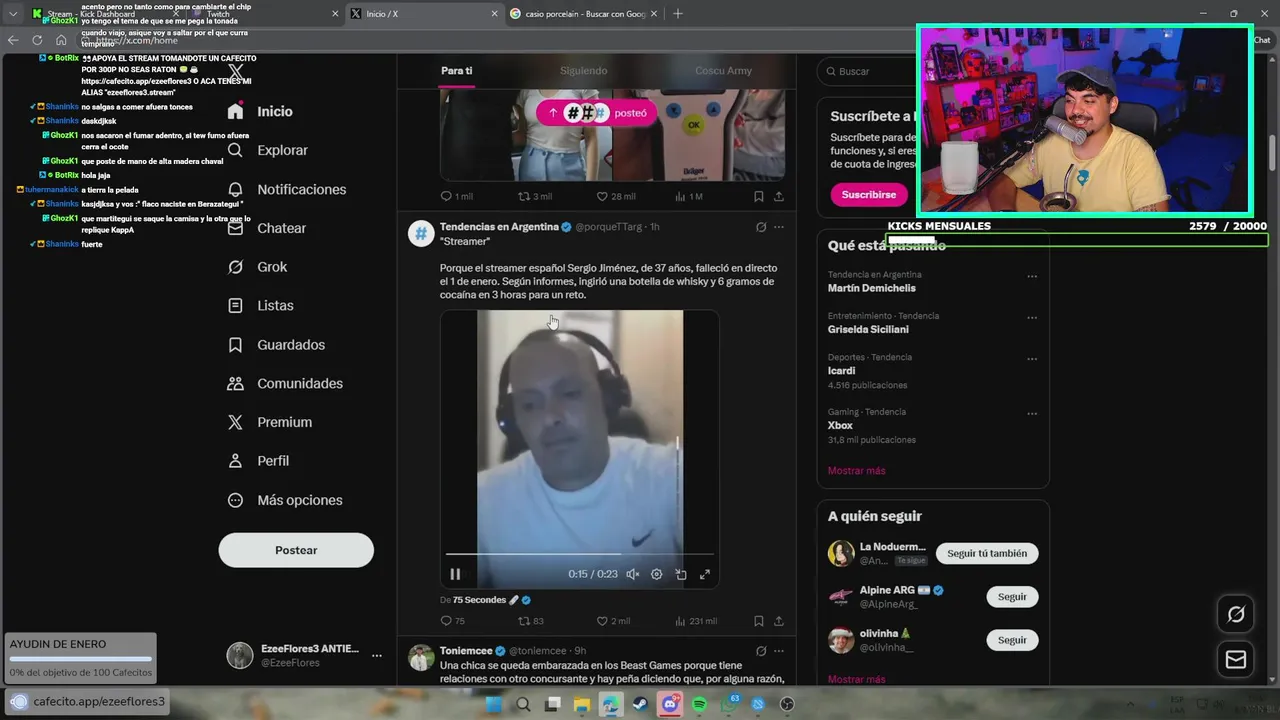Screen dimensions: 1280x720
Task: Share the Tendencias en Argentina post
Action: (779, 621)
